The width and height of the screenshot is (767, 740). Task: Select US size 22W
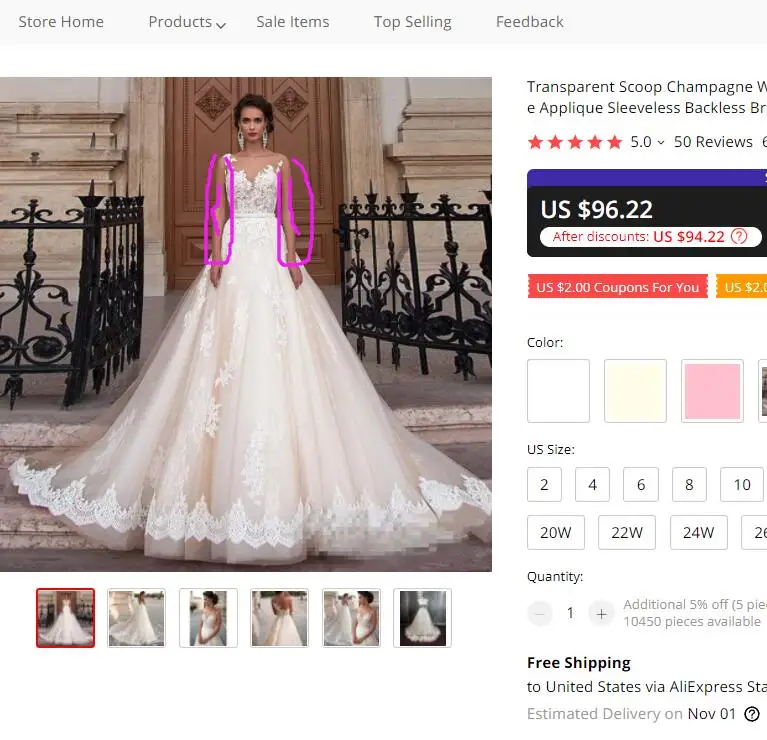click(627, 532)
